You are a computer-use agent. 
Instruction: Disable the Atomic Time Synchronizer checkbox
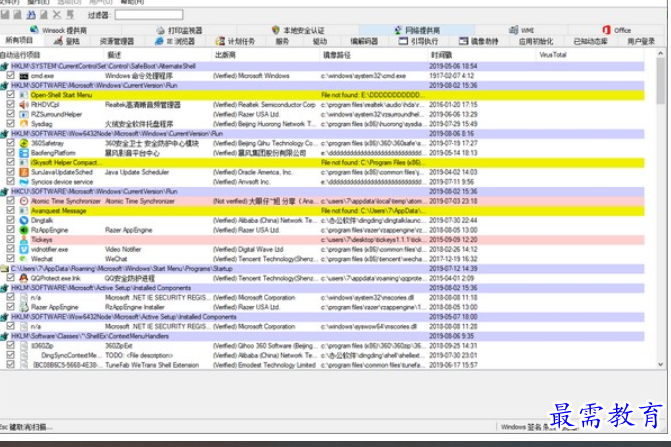pyautogui.click(x=11, y=201)
